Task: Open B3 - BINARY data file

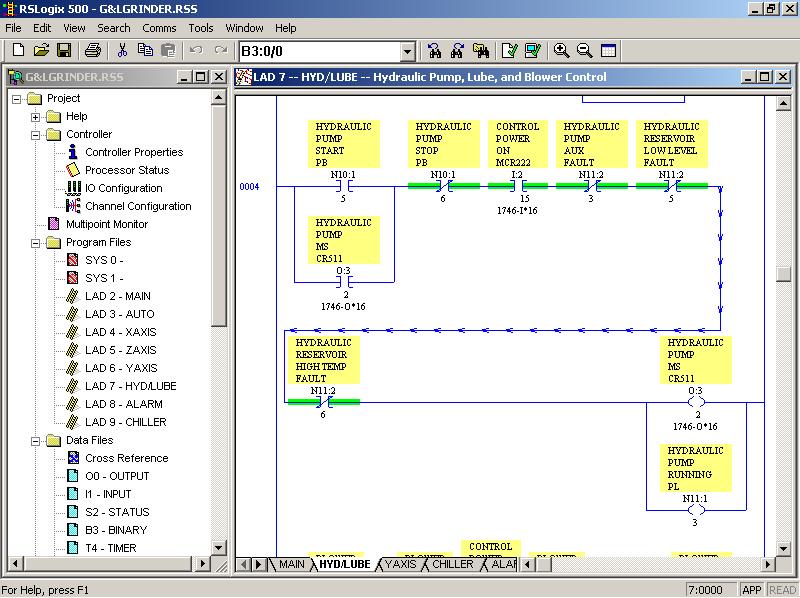Action: [x=116, y=530]
